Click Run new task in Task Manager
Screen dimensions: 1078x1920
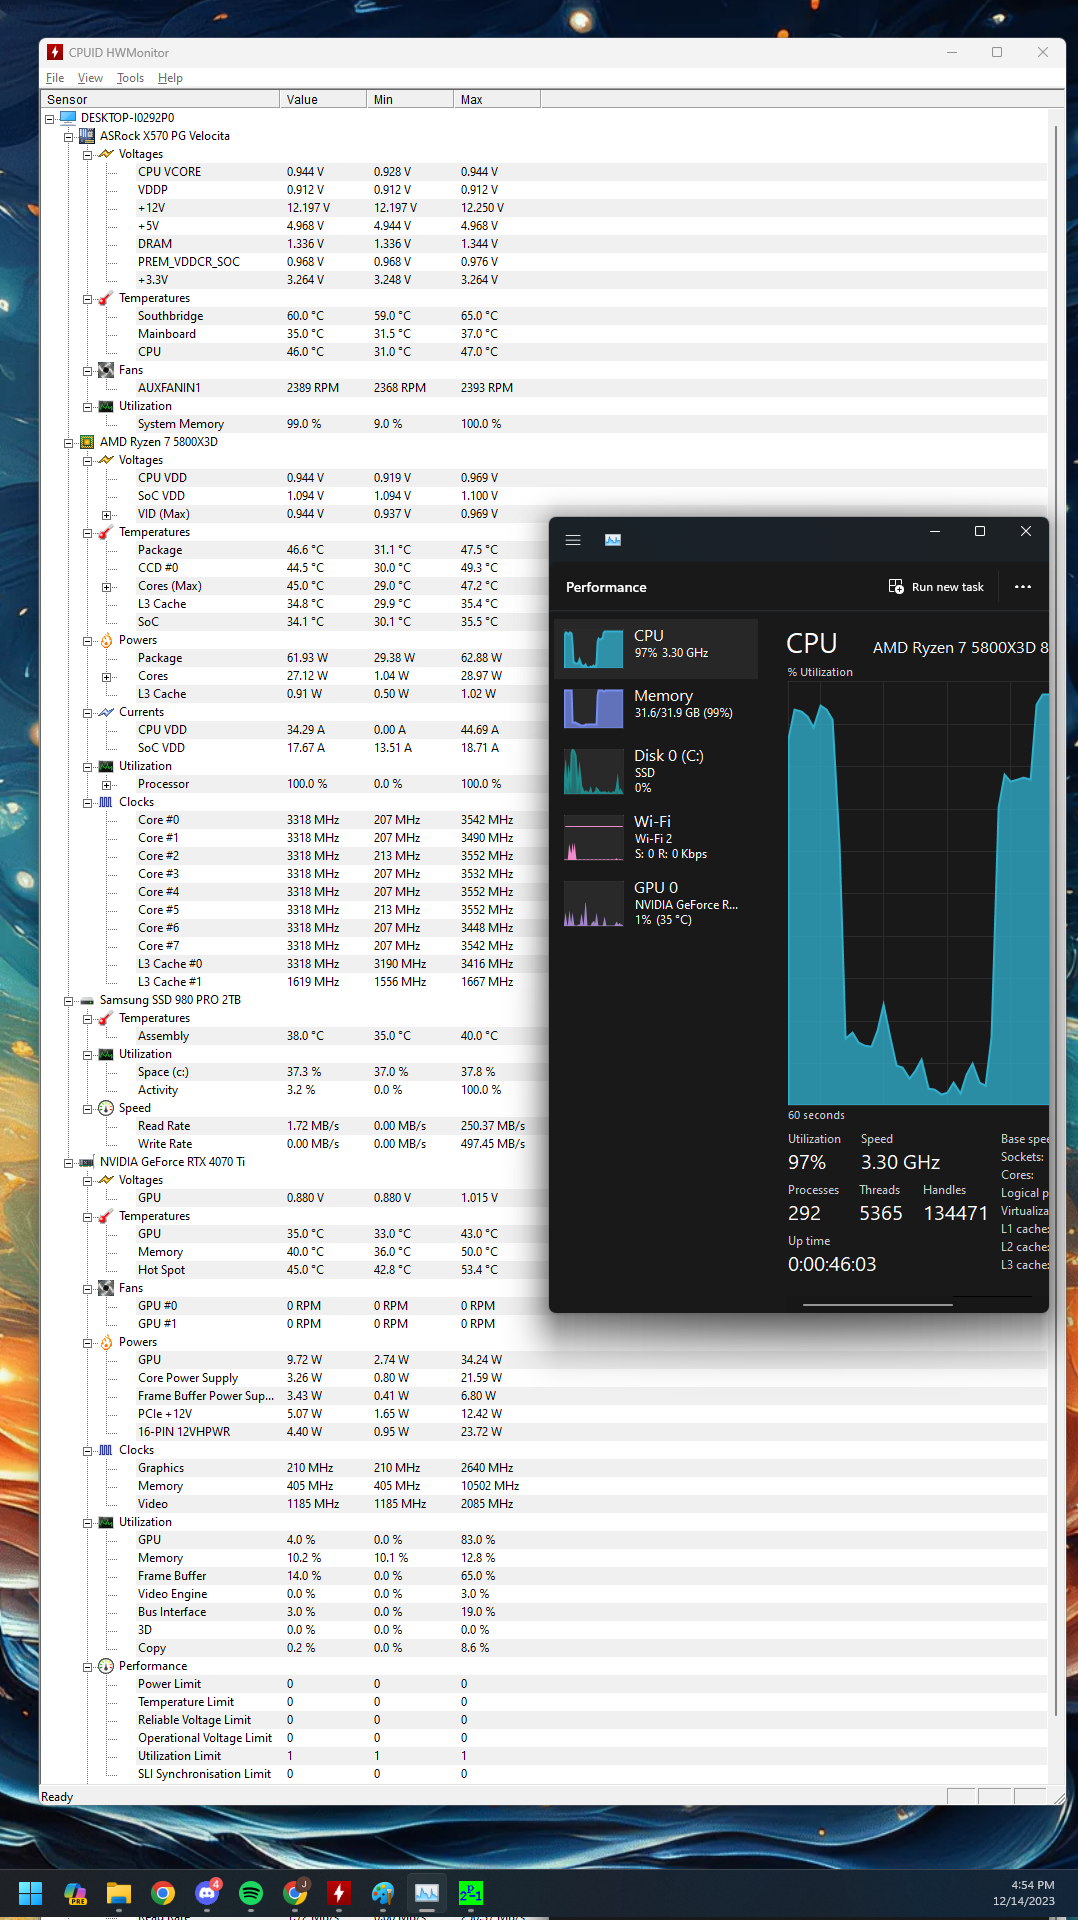(x=936, y=587)
